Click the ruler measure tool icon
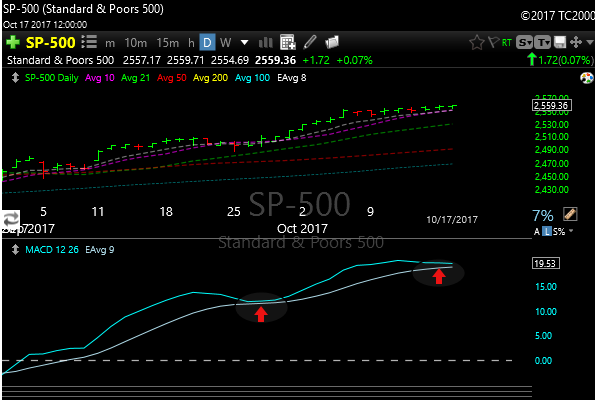The width and height of the screenshot is (595, 400). coord(570,214)
